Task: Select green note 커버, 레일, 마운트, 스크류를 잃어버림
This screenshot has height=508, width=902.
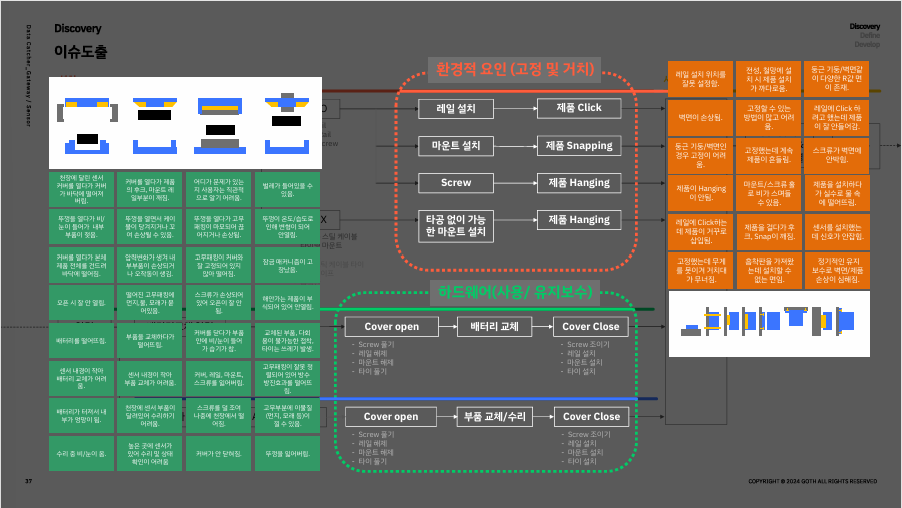Action: point(219,379)
